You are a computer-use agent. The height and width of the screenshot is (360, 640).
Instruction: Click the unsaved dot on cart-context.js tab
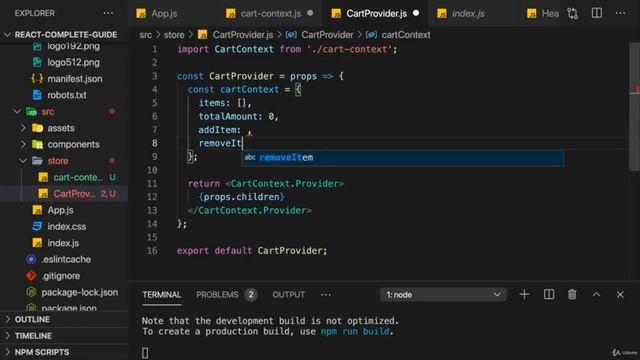(310, 13)
